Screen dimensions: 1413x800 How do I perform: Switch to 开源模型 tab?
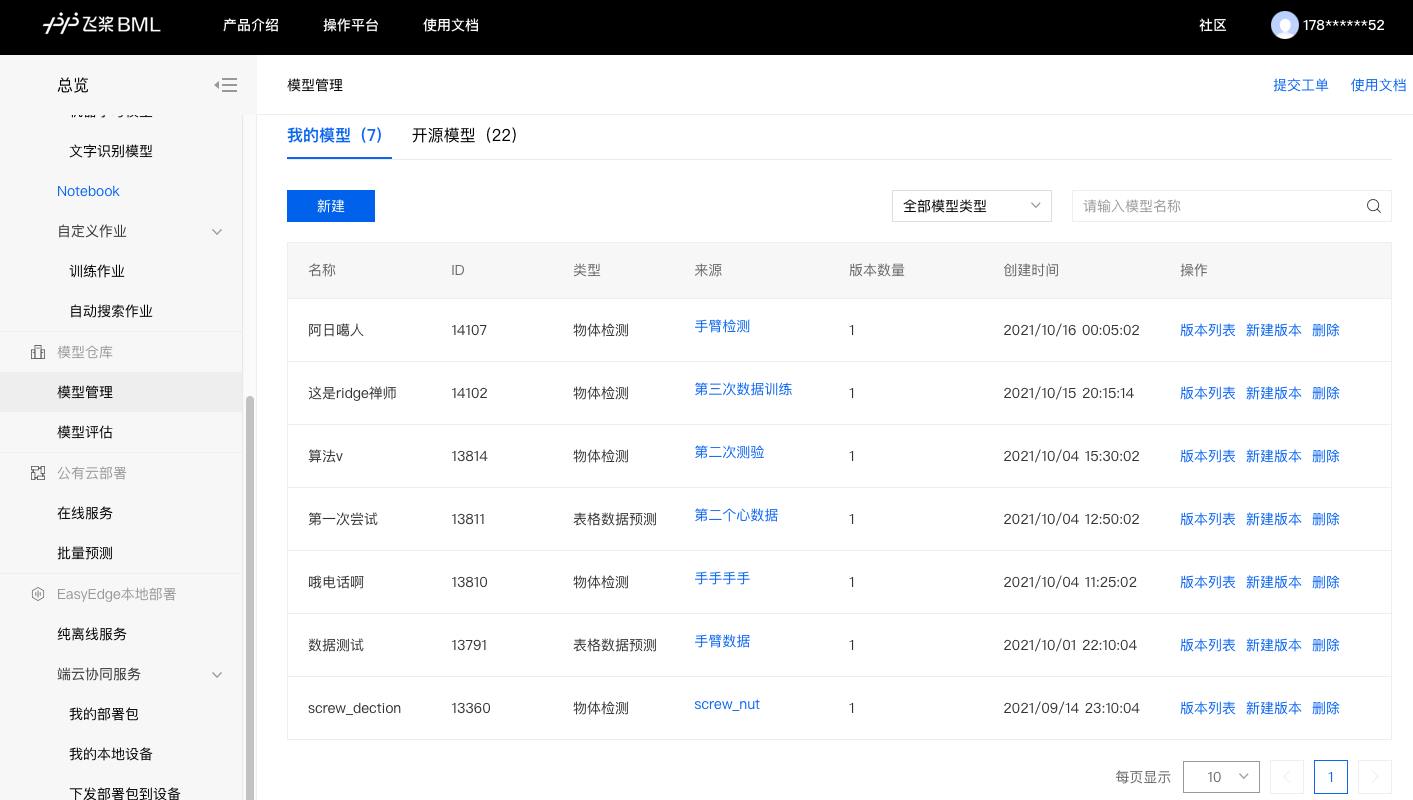coord(465,135)
